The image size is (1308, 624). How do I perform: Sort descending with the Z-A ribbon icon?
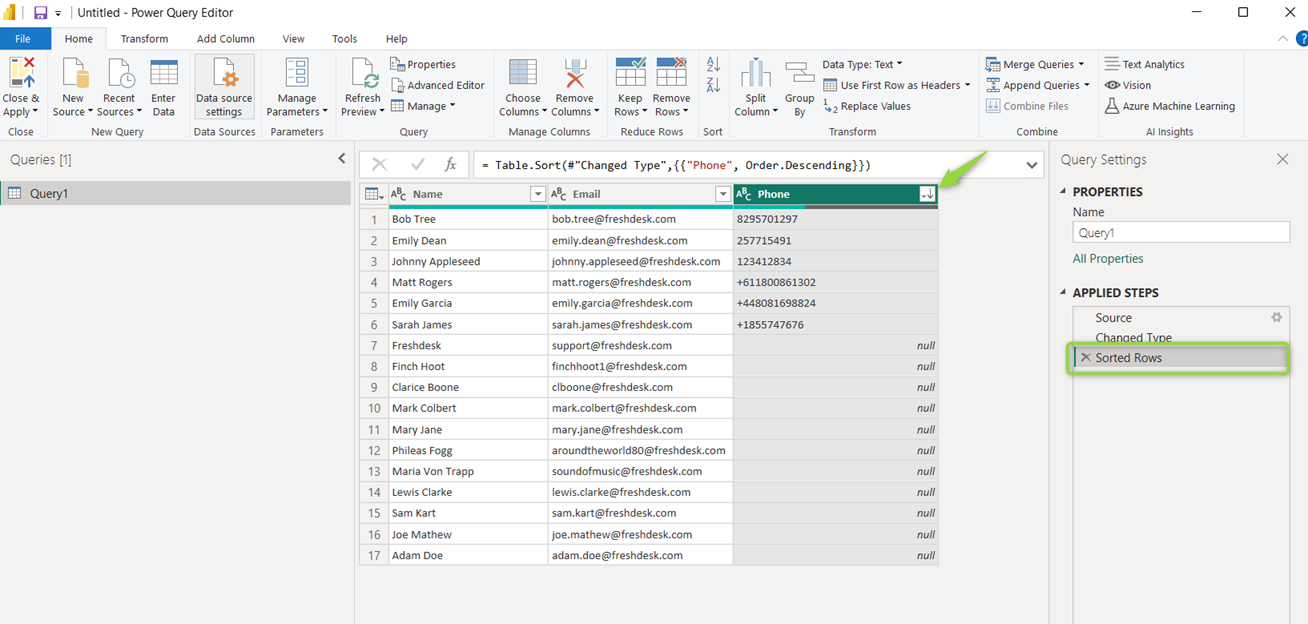point(713,85)
